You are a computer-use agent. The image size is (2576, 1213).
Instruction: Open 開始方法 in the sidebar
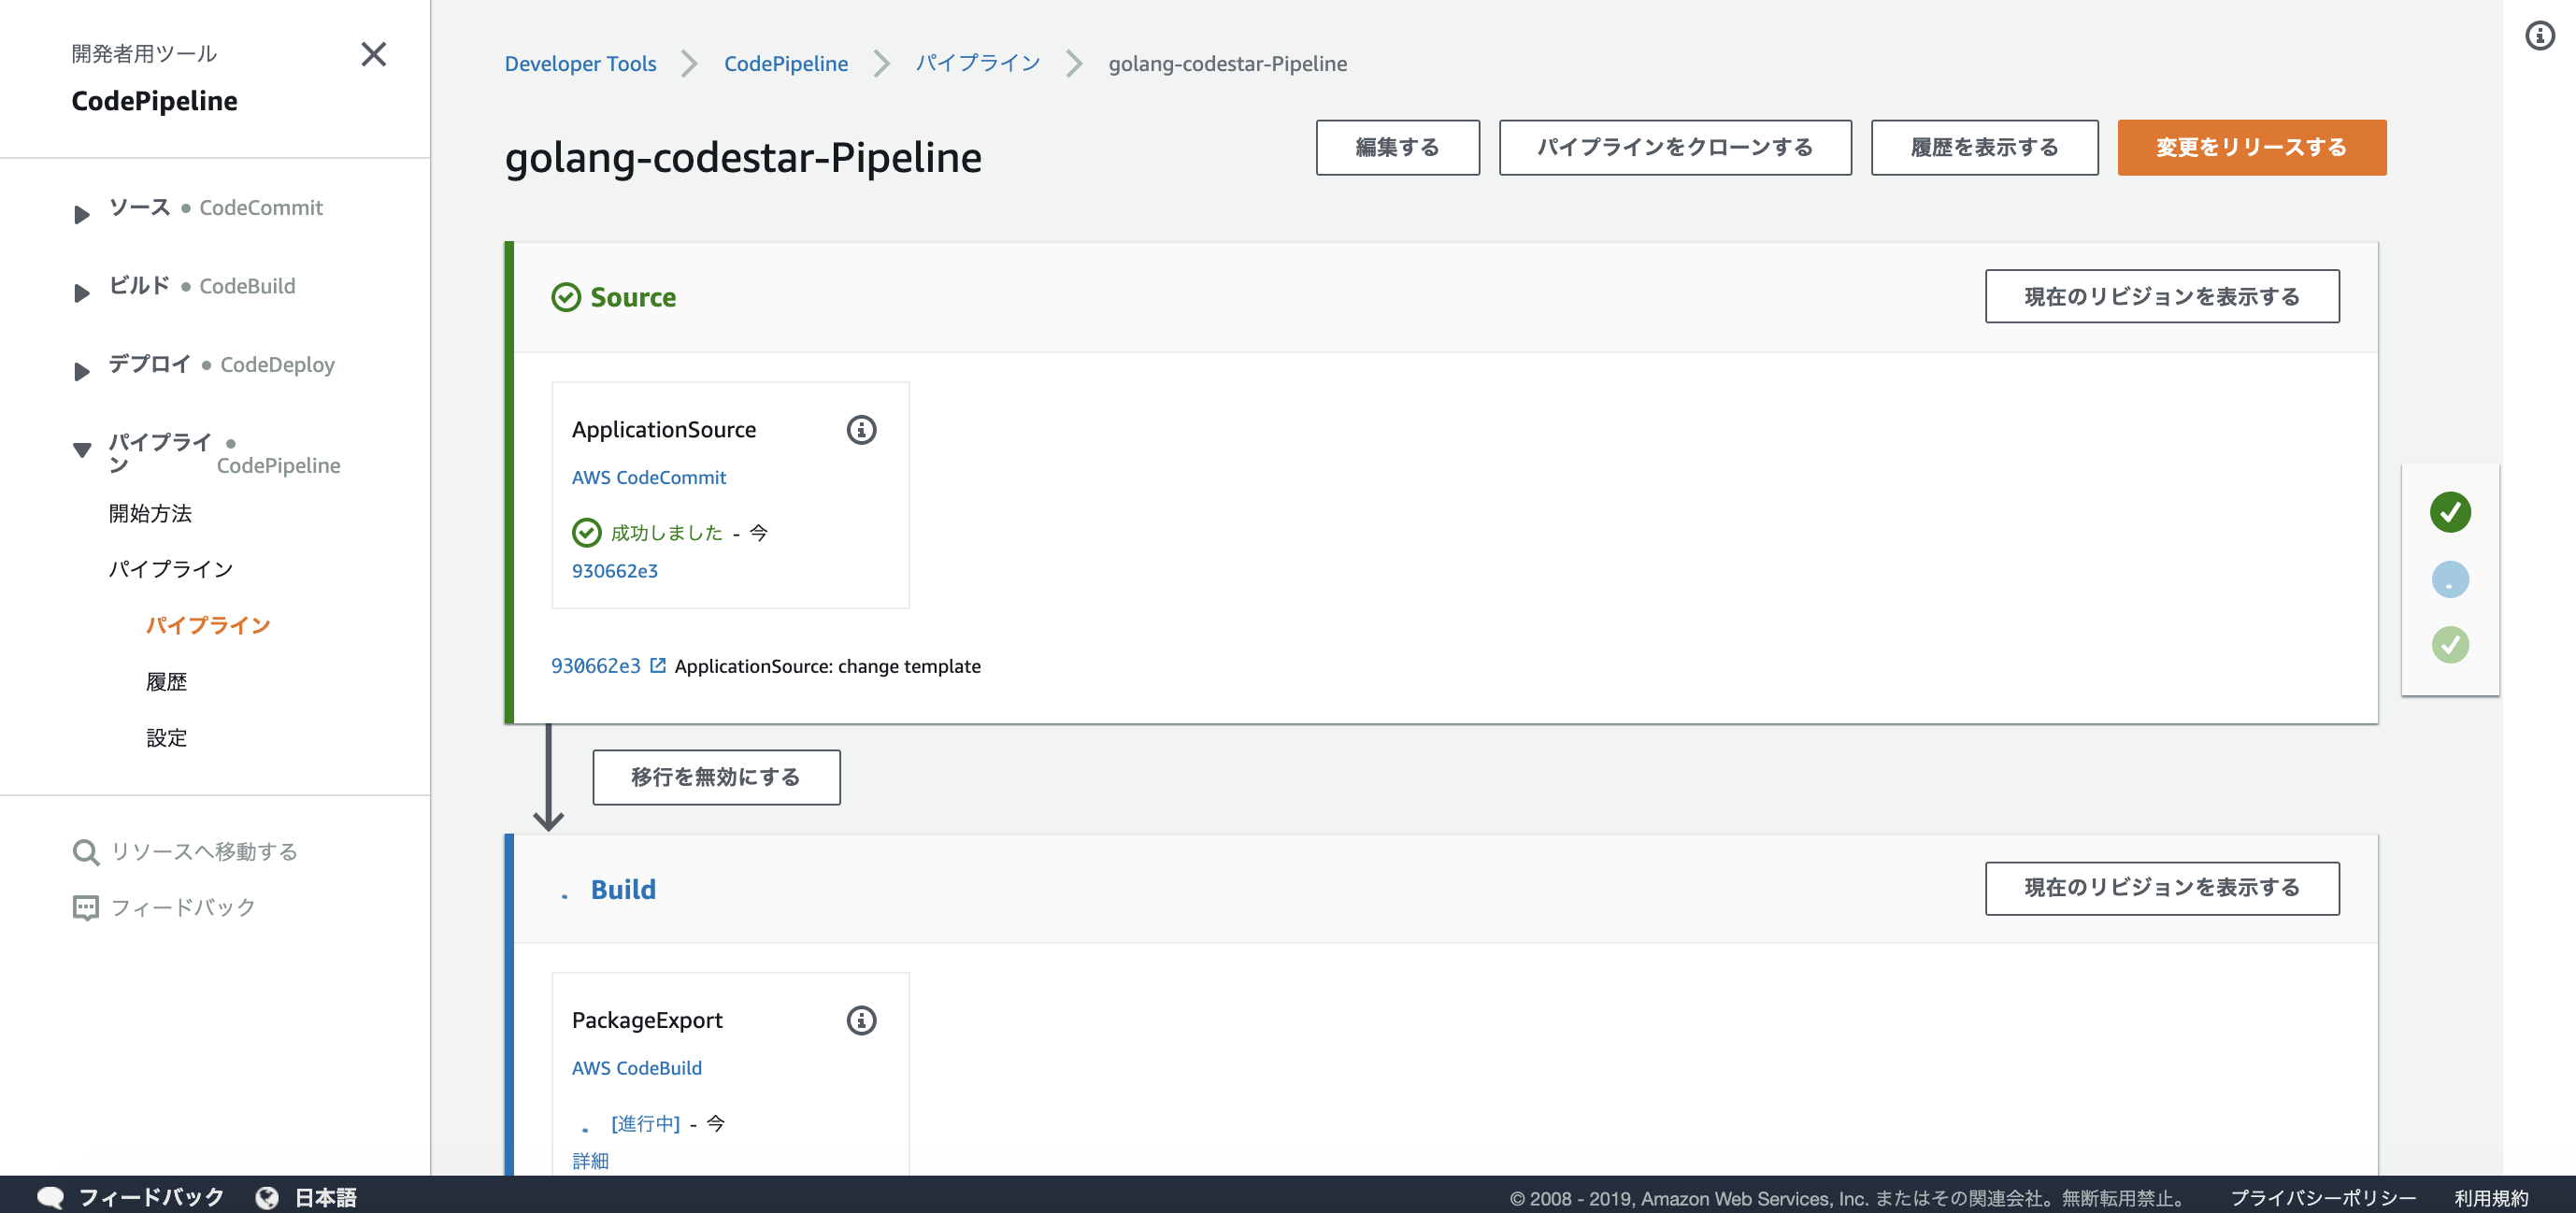[150, 513]
